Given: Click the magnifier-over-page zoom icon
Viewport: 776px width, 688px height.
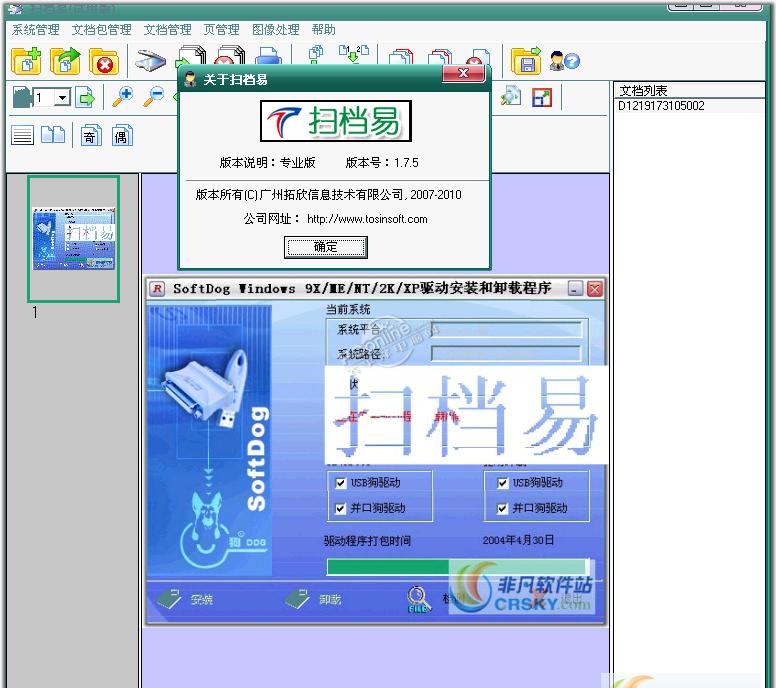Looking at the screenshot, I should (x=511, y=97).
